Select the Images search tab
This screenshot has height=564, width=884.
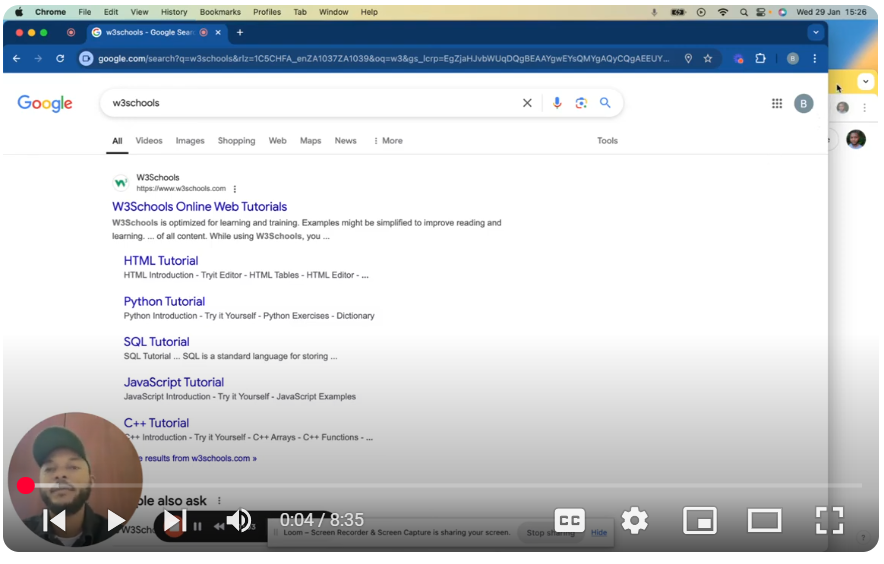[190, 141]
